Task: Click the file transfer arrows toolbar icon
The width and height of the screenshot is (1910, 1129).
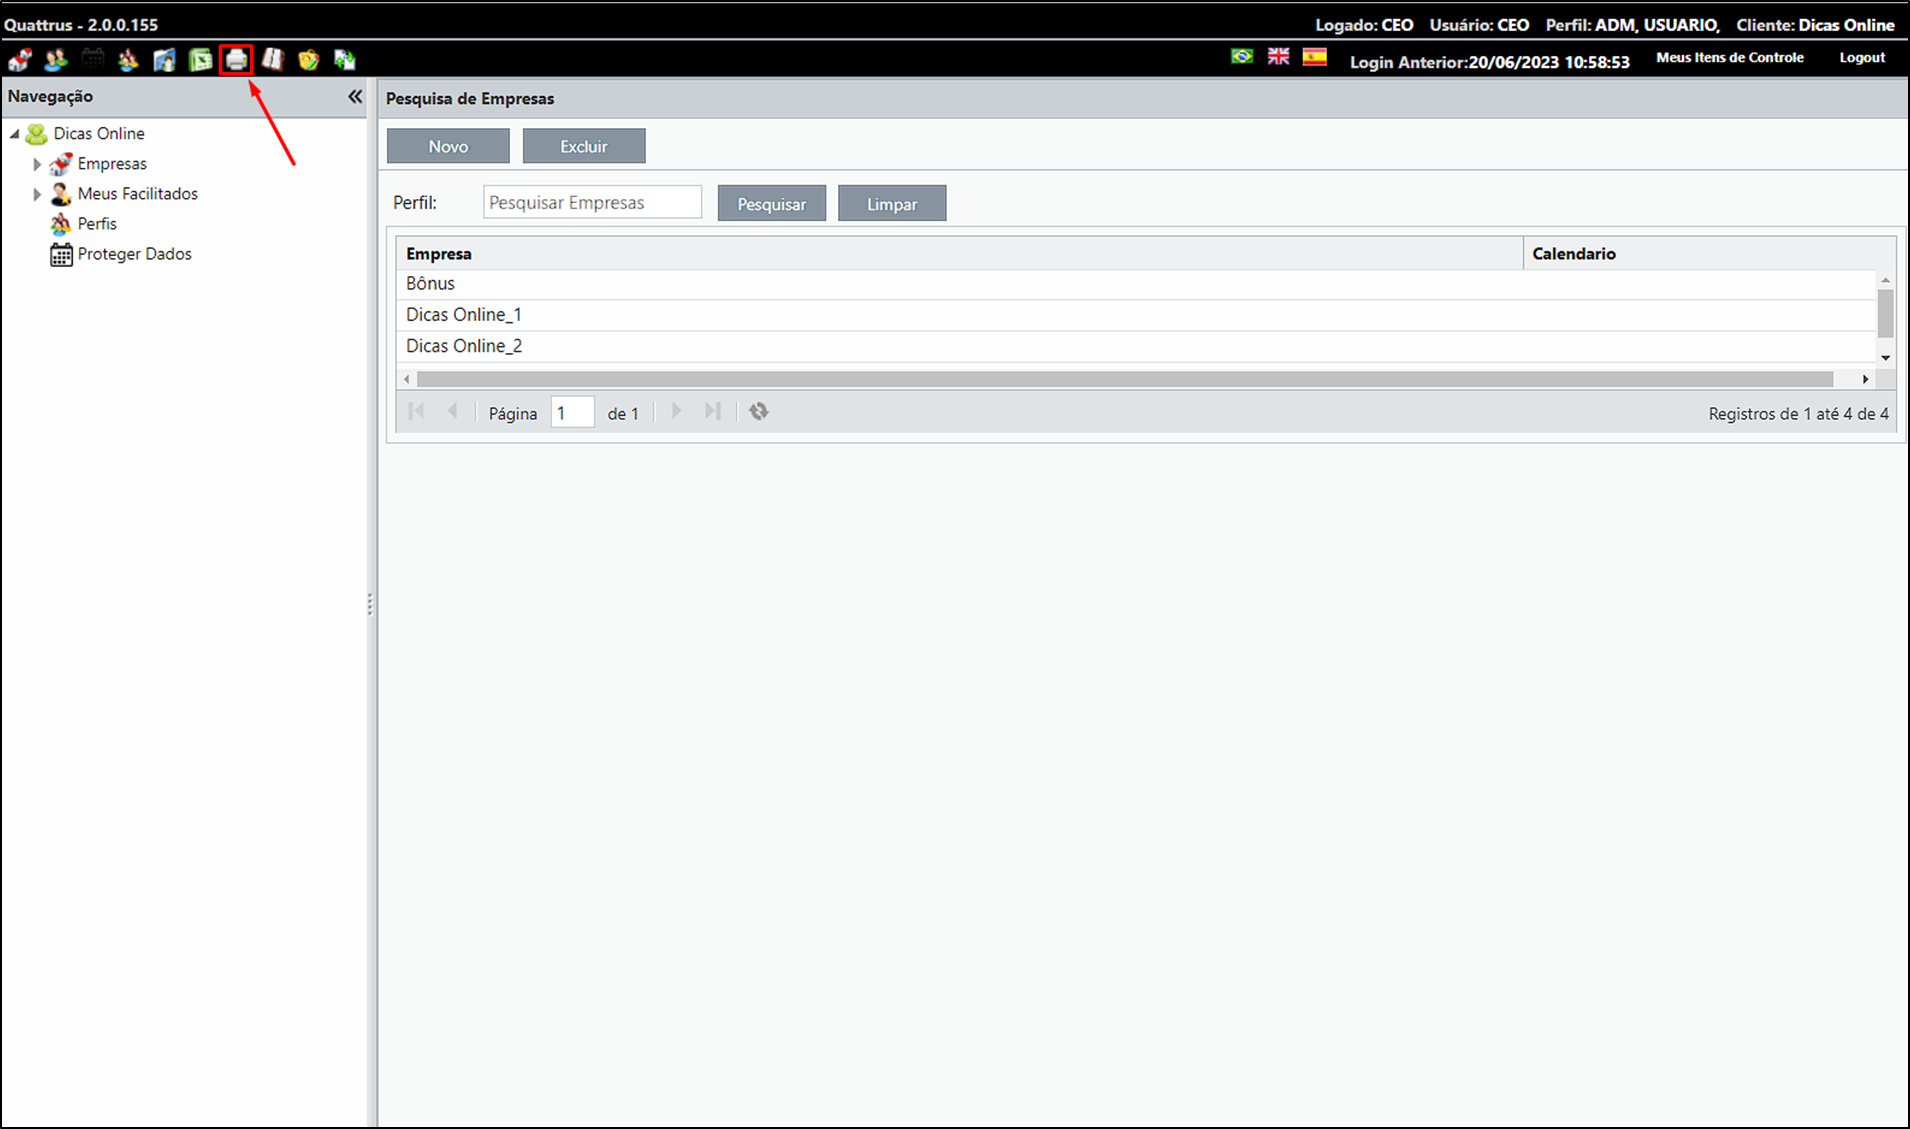Action: tap(345, 60)
